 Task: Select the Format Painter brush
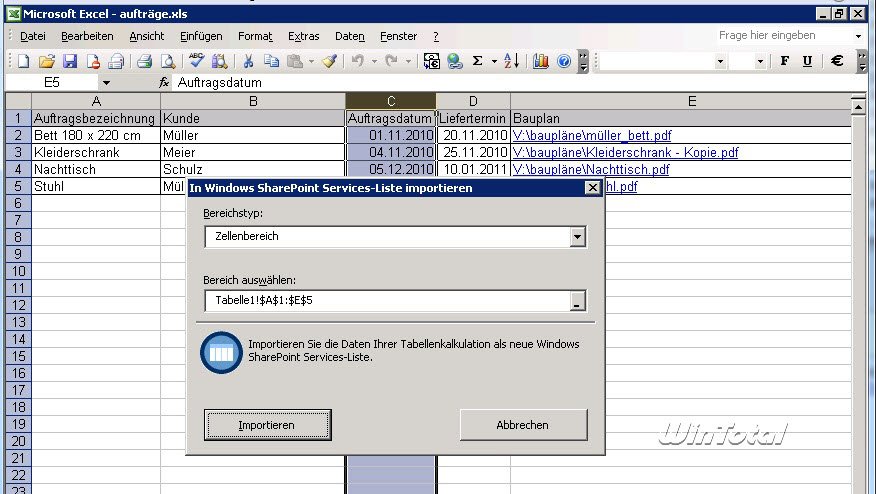[x=330, y=61]
